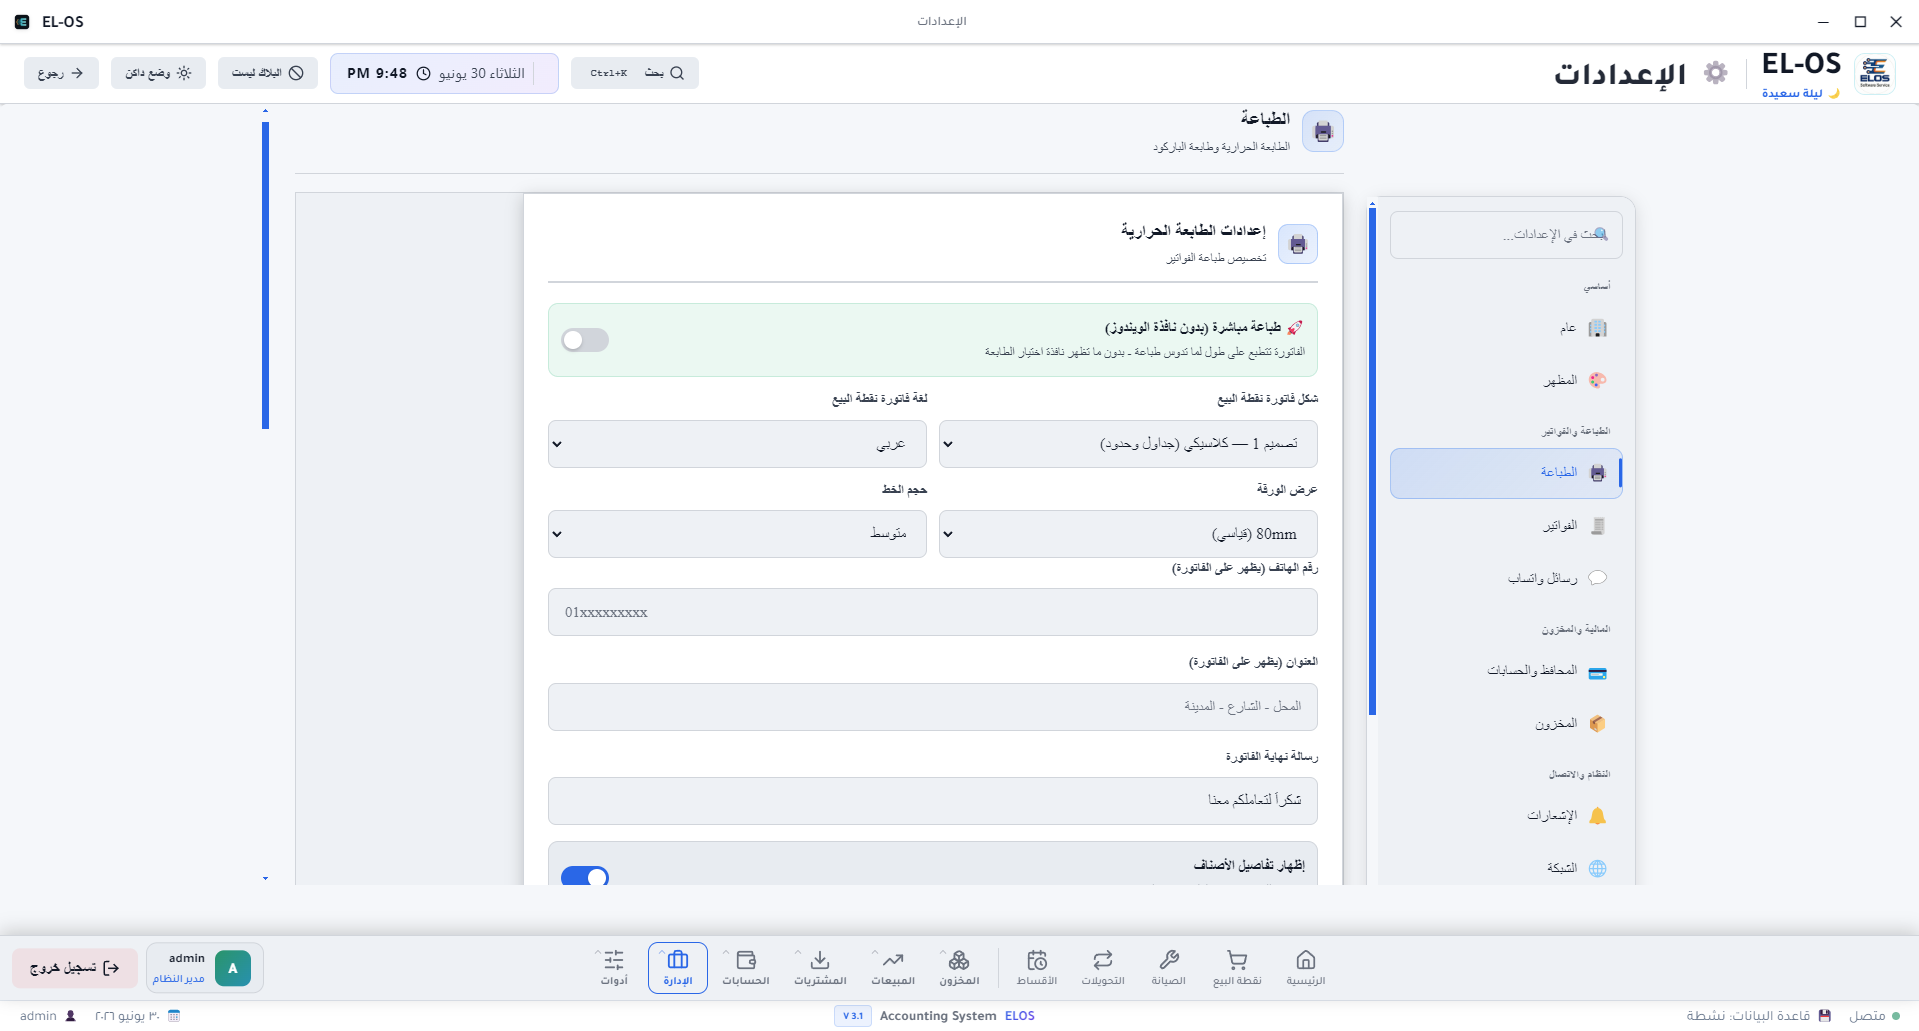Click the main panel blue scrollbar

[x=265, y=275]
